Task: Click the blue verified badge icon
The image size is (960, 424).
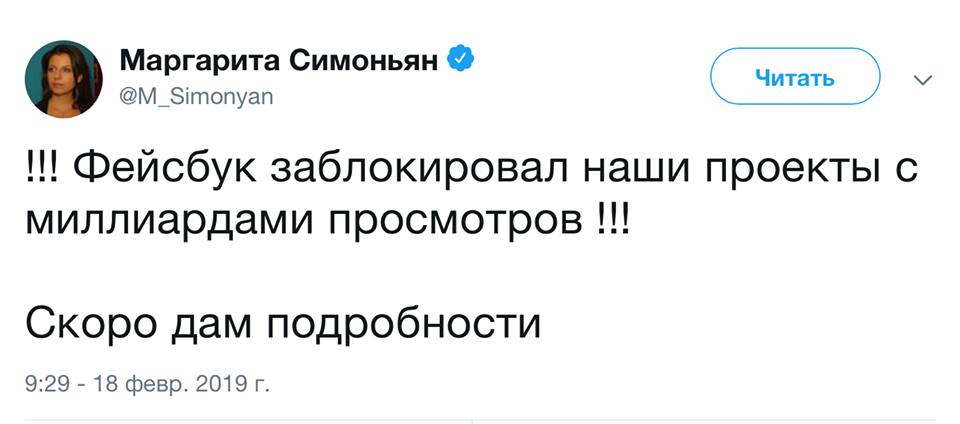Action: pyautogui.click(x=458, y=61)
